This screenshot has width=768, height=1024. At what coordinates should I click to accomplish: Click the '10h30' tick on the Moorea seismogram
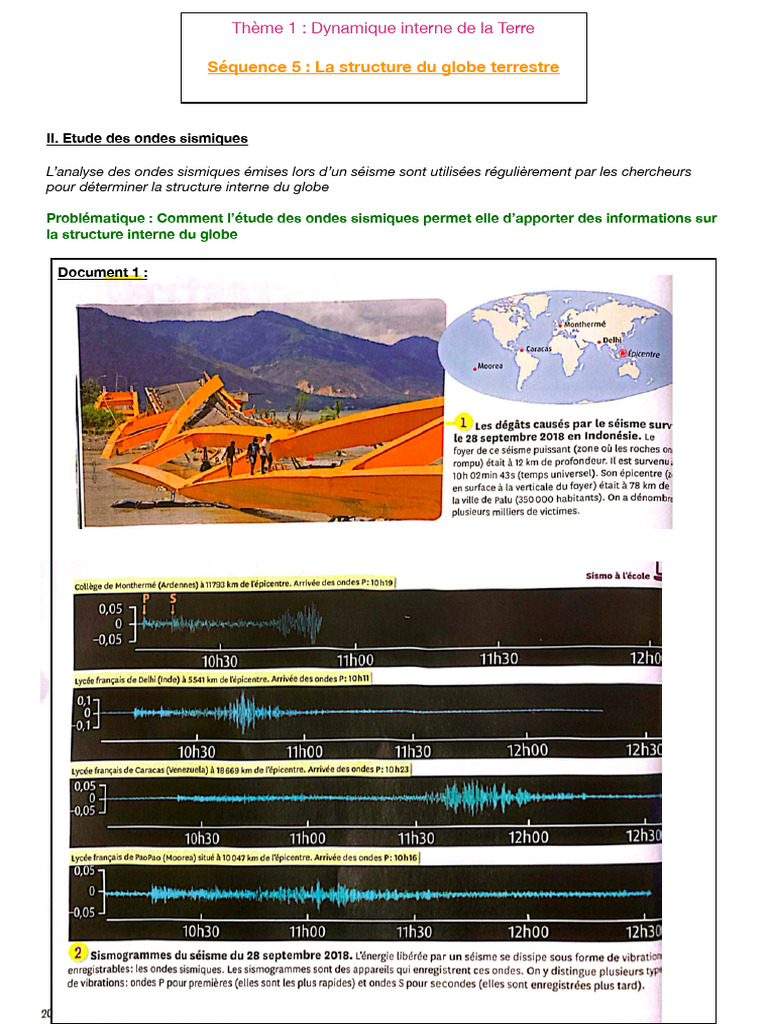200,931
